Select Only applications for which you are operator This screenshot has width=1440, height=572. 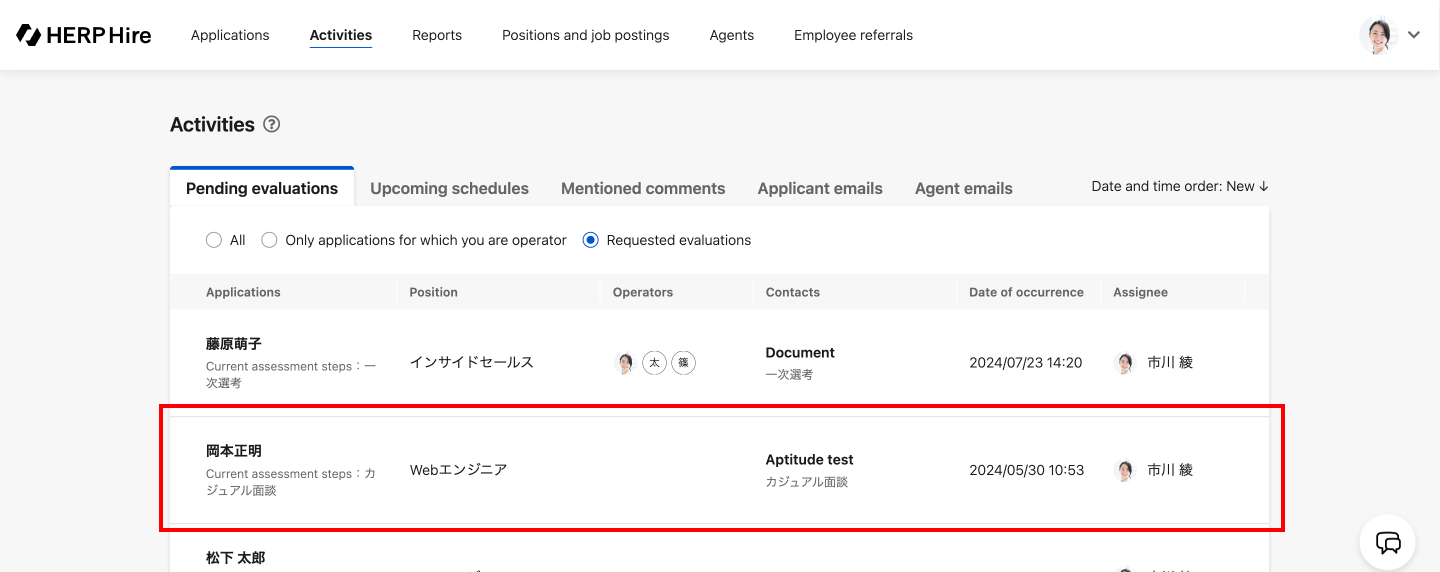269,240
